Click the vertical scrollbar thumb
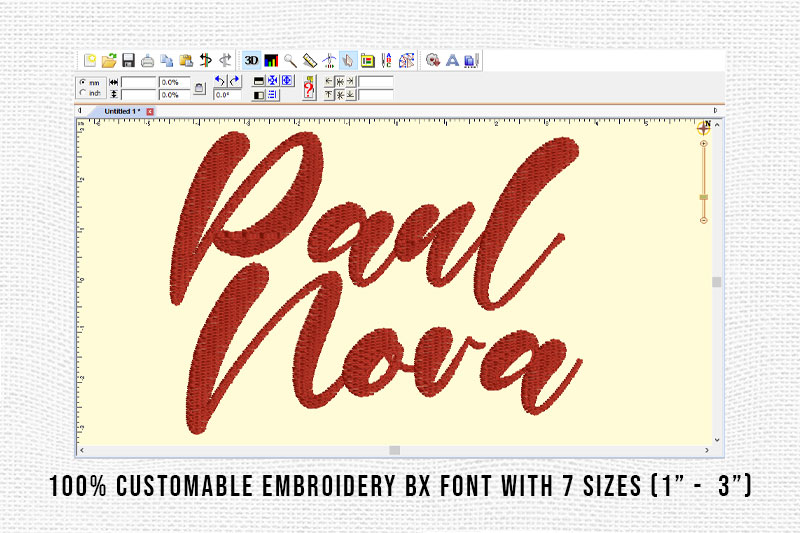This screenshot has width=800, height=533. [x=717, y=282]
